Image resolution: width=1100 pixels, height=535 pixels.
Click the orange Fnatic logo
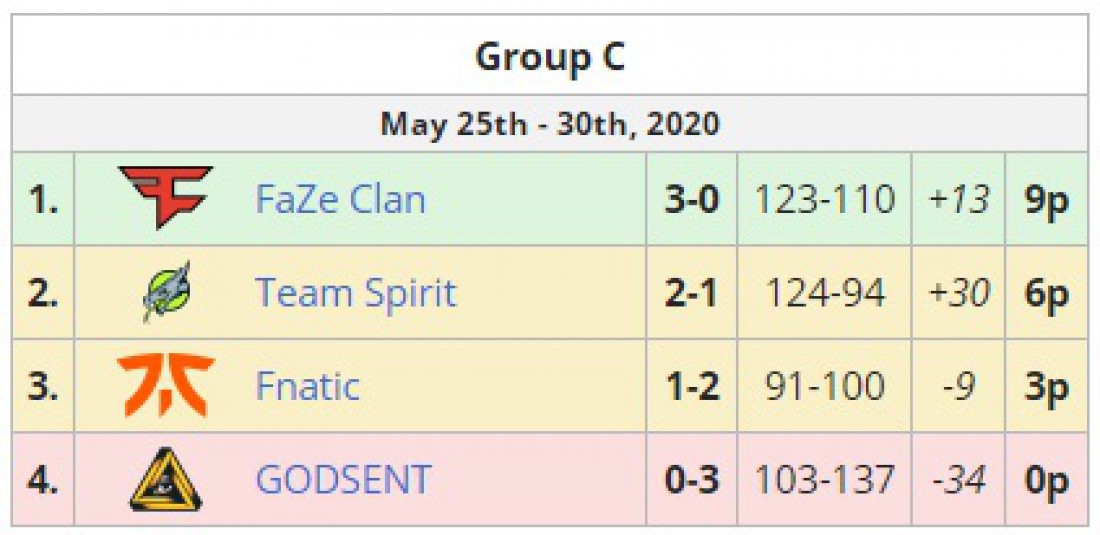[x=166, y=386]
